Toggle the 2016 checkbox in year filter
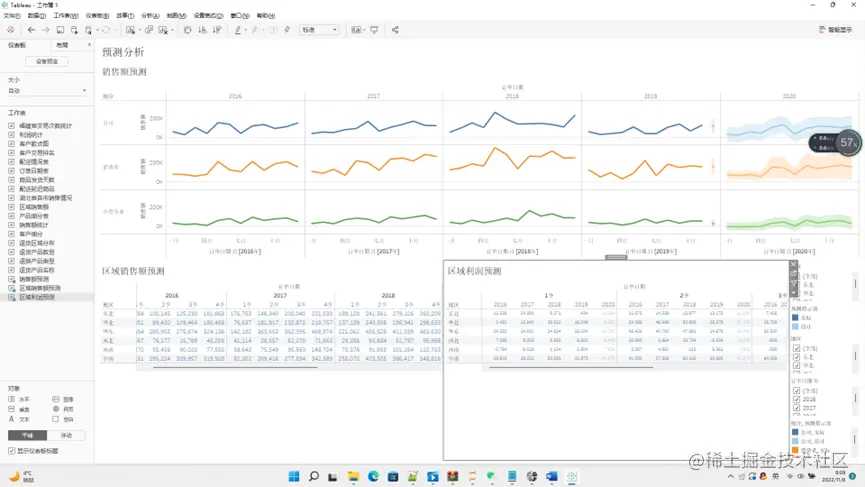 tap(796, 399)
